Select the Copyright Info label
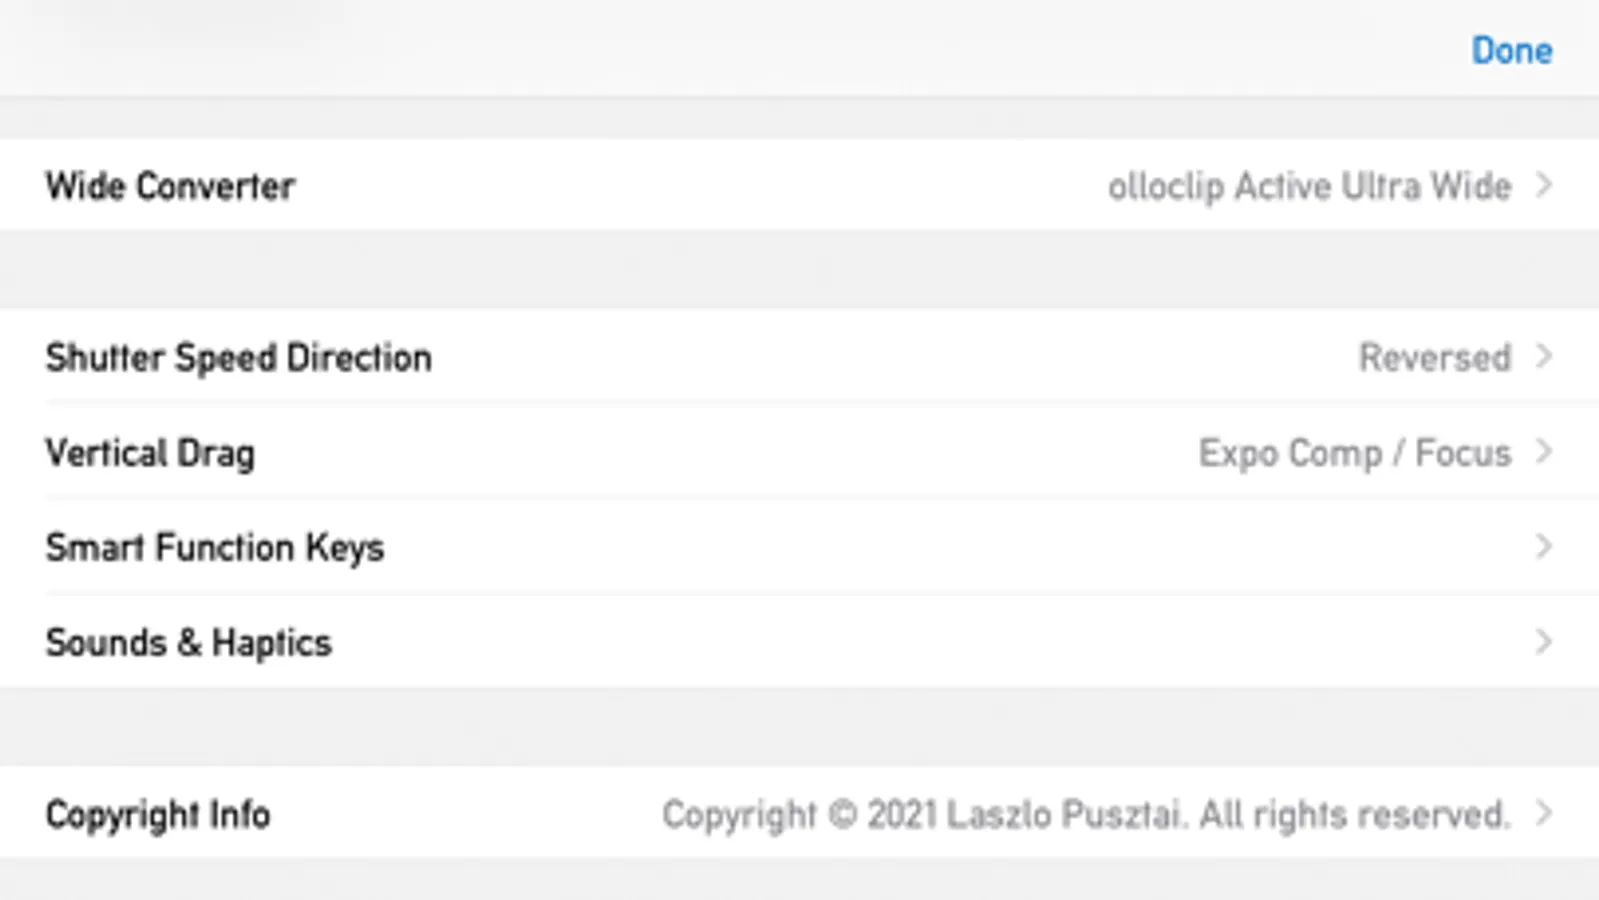The image size is (1599, 900). tap(158, 815)
